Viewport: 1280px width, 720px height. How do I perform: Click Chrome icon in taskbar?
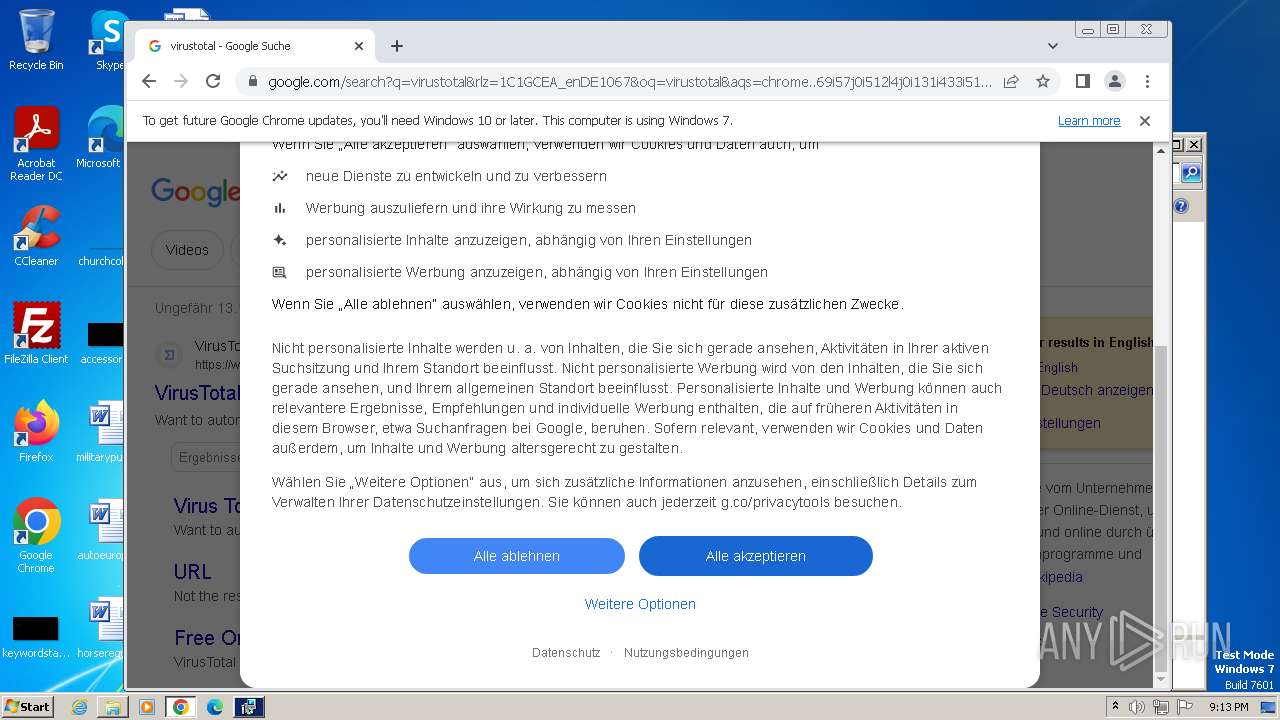click(181, 707)
